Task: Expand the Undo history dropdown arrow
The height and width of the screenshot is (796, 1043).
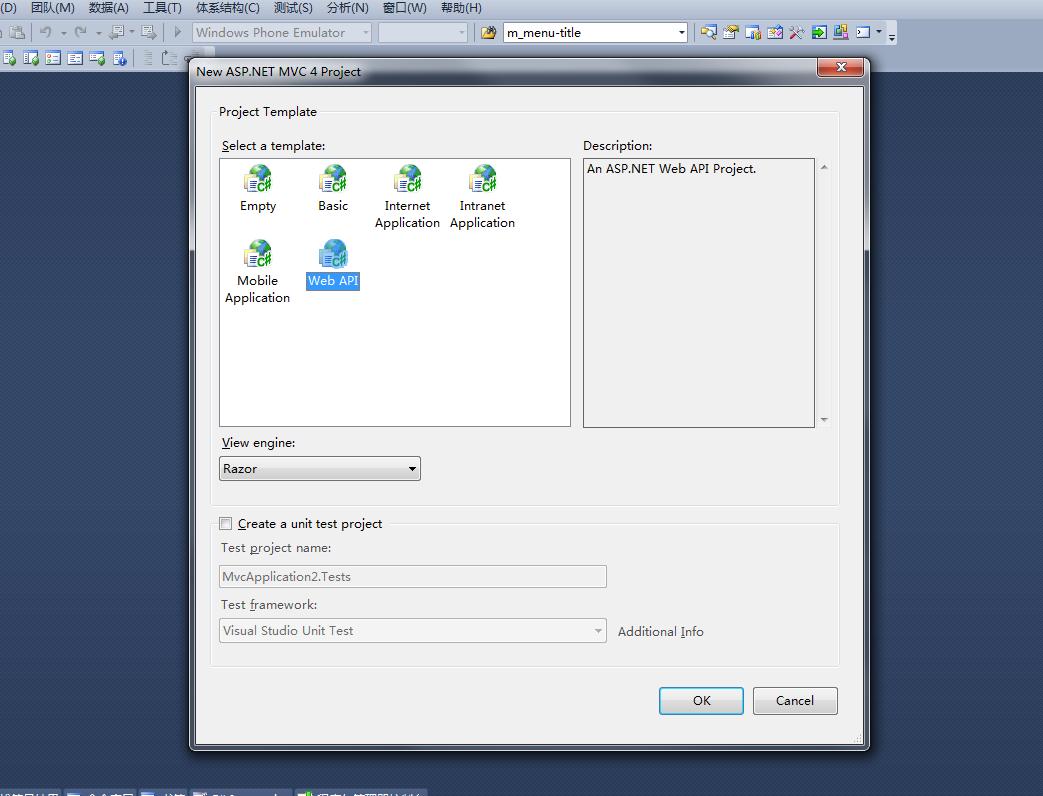Action: [x=63, y=33]
